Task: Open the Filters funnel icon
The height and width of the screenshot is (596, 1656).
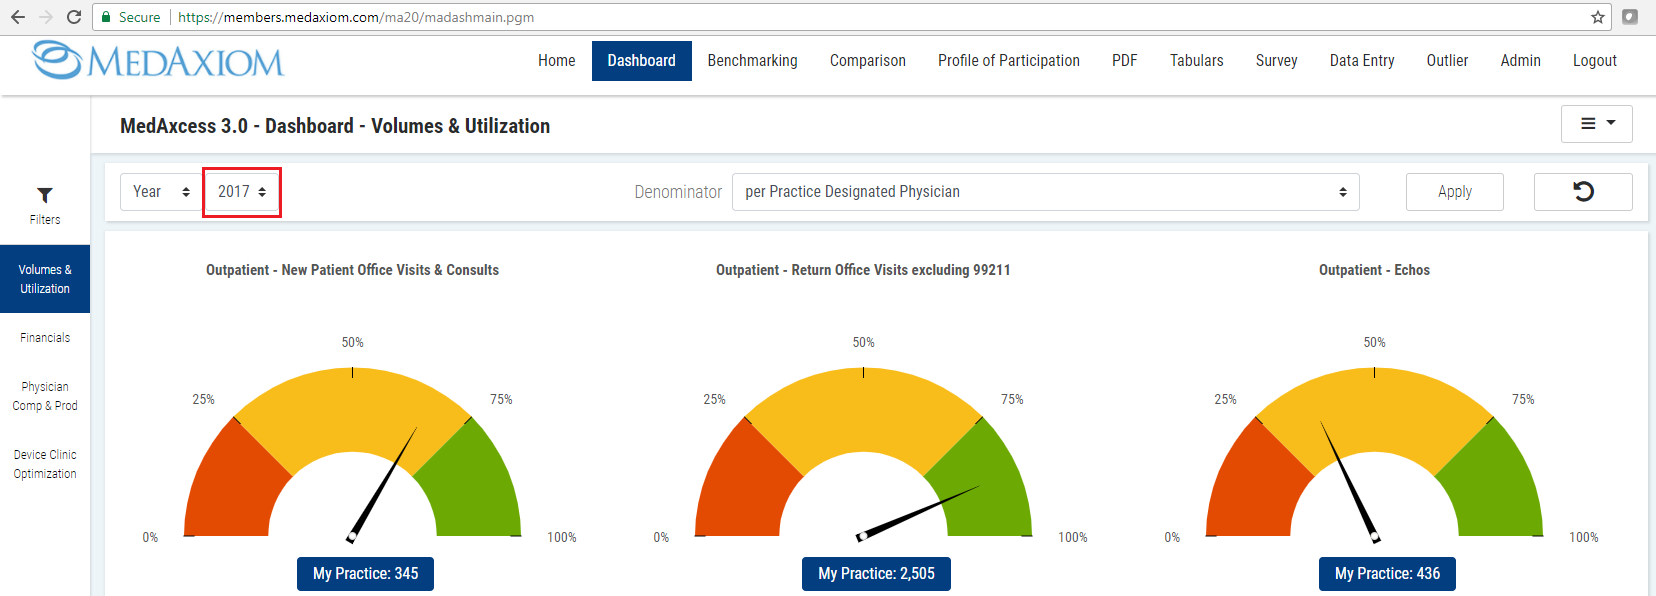Action: coord(45,196)
